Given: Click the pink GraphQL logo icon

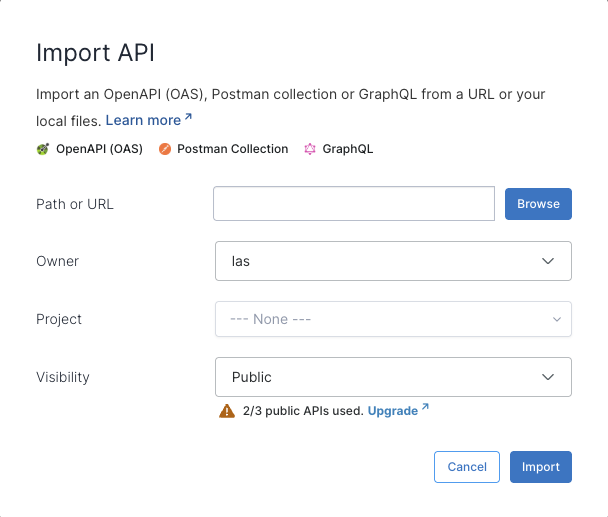Looking at the screenshot, I should (310, 149).
